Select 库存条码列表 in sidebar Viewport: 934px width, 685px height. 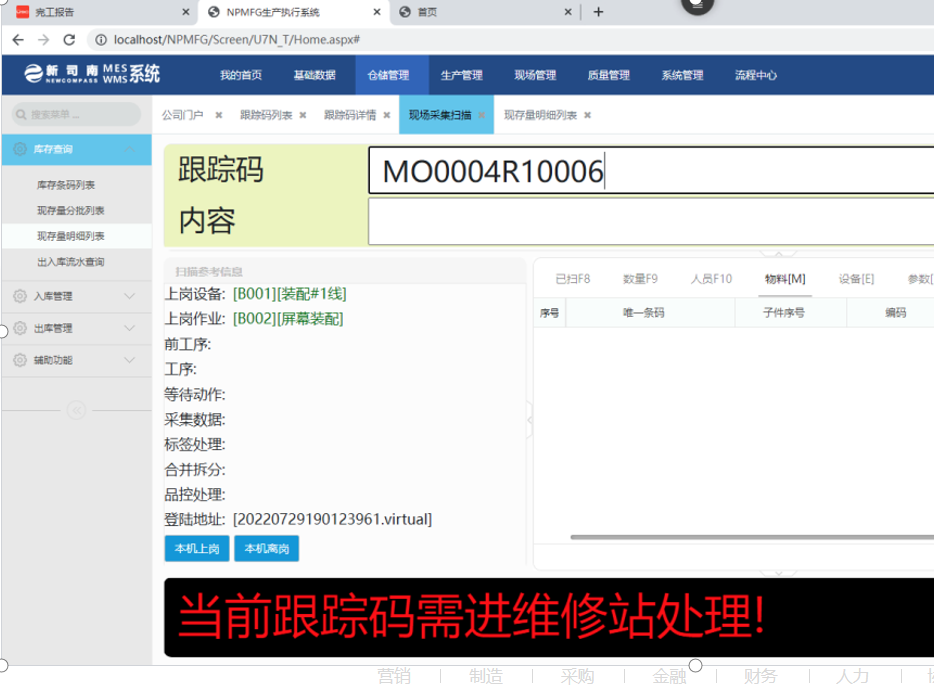66,185
